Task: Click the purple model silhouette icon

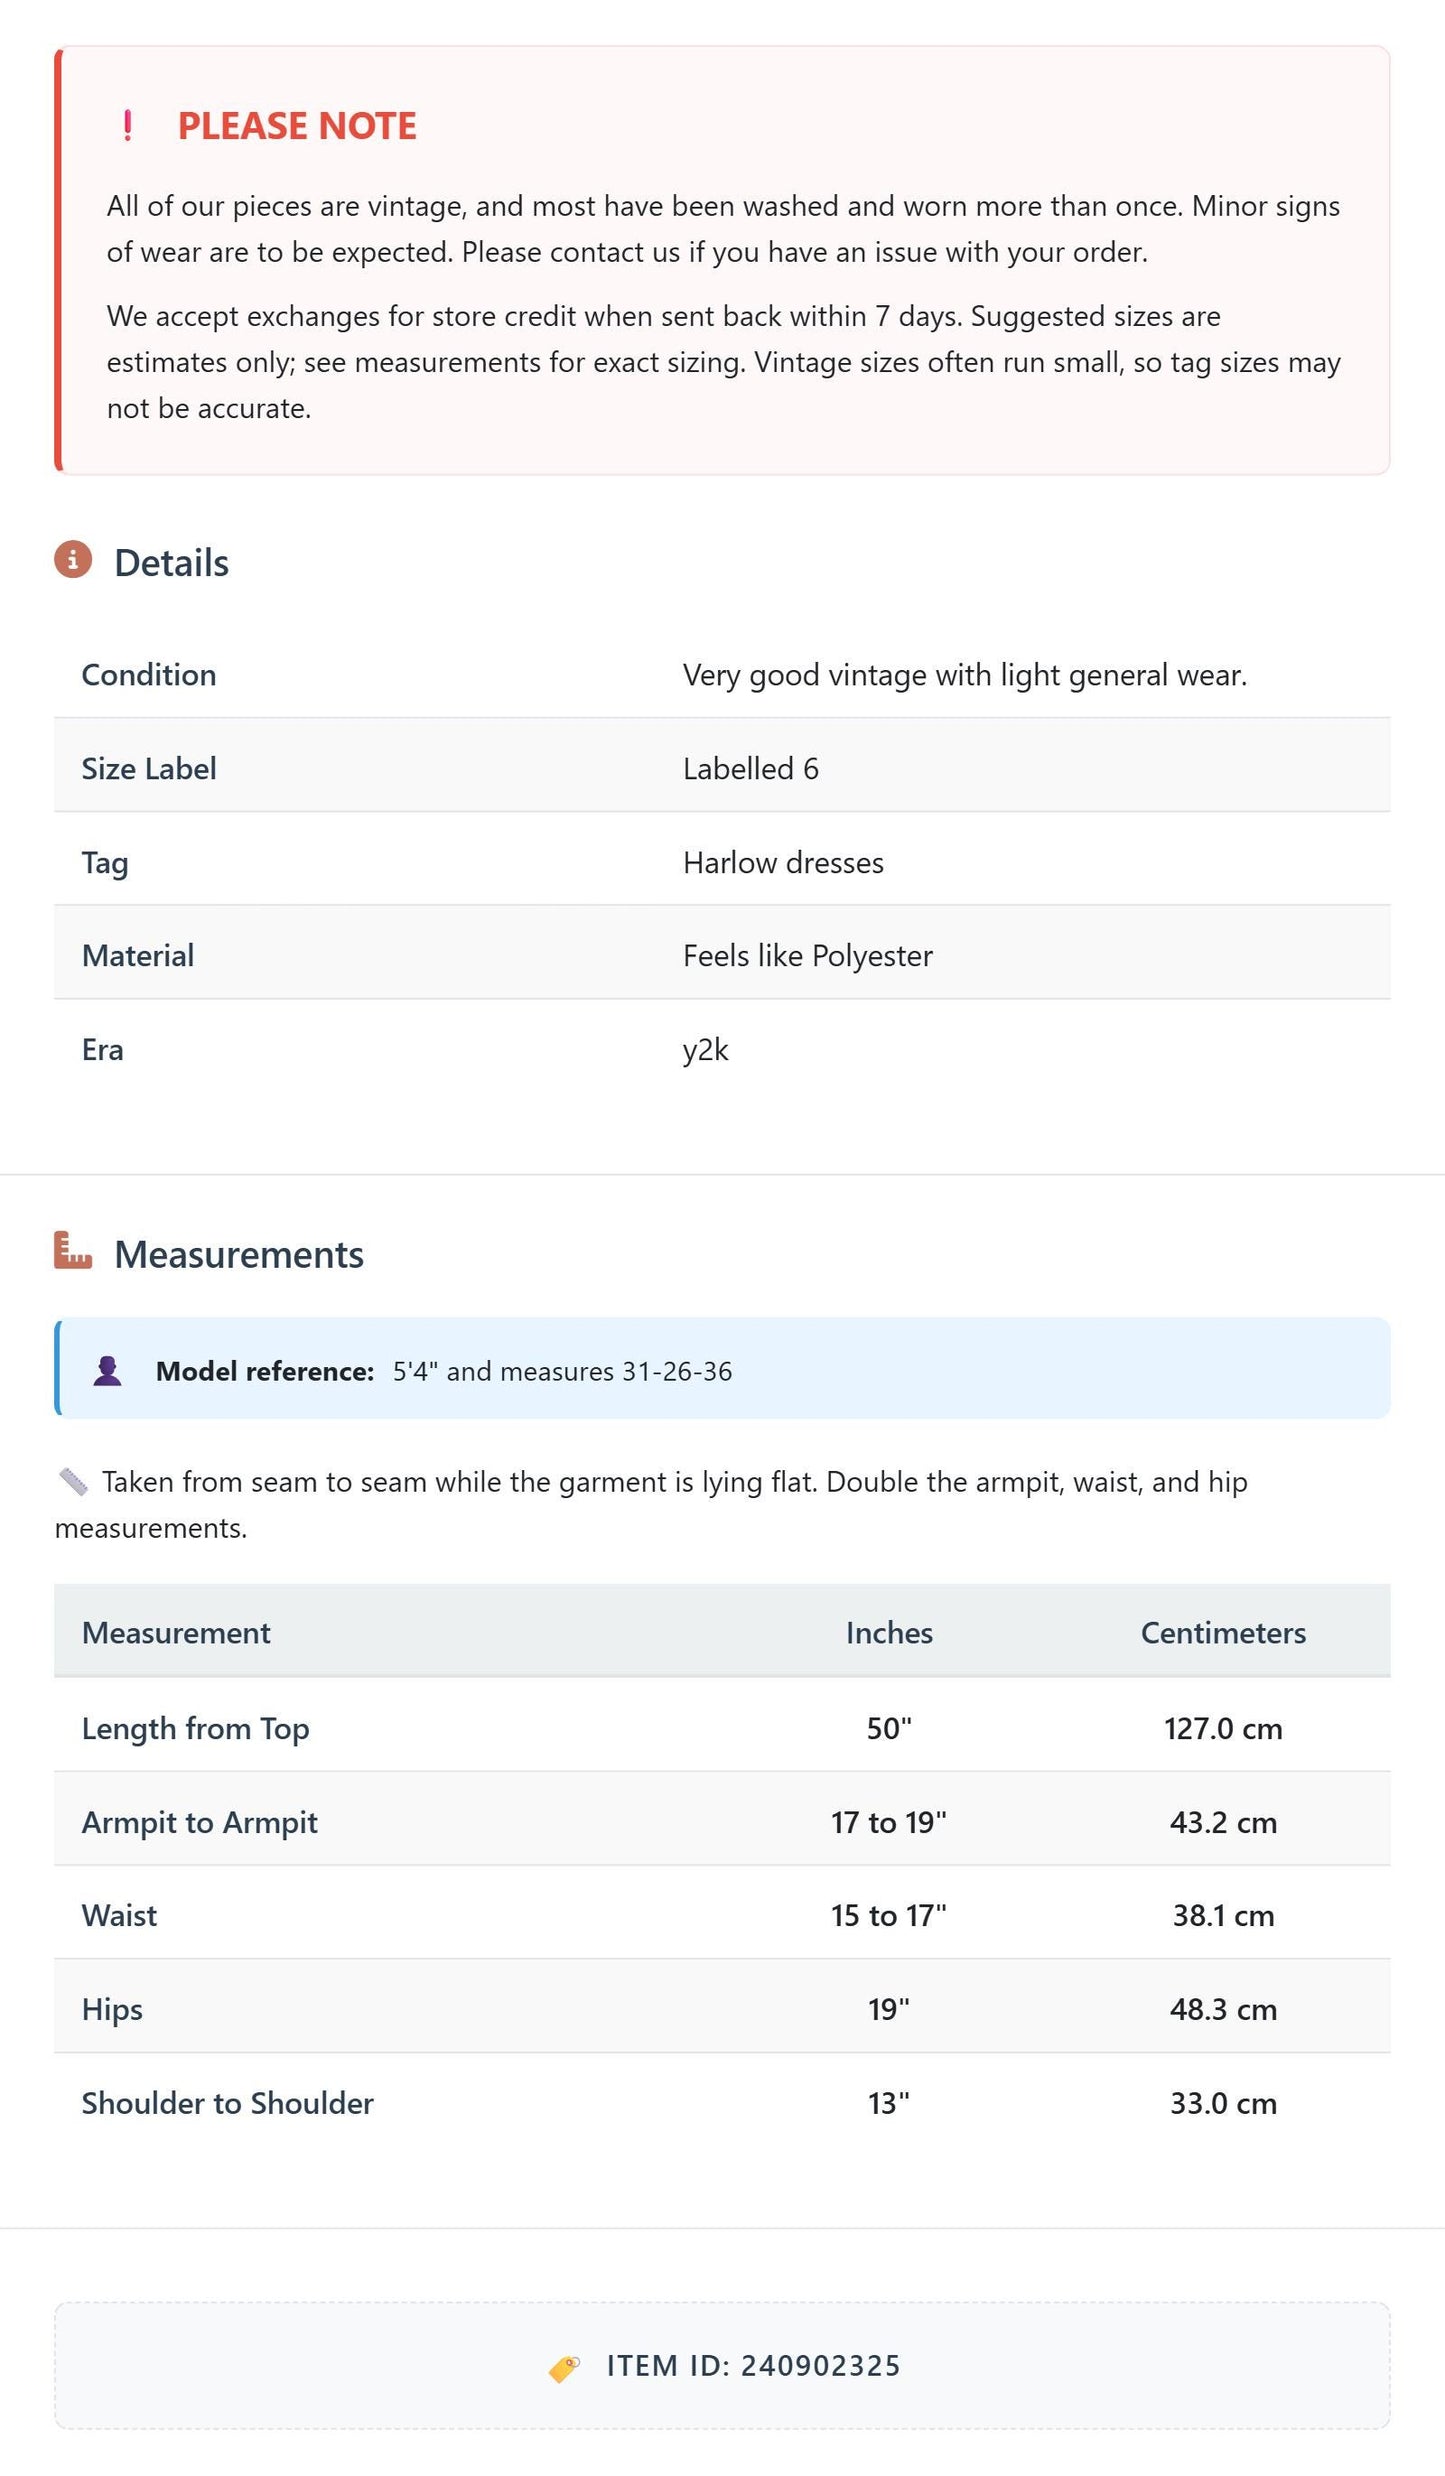Action: 108,1370
